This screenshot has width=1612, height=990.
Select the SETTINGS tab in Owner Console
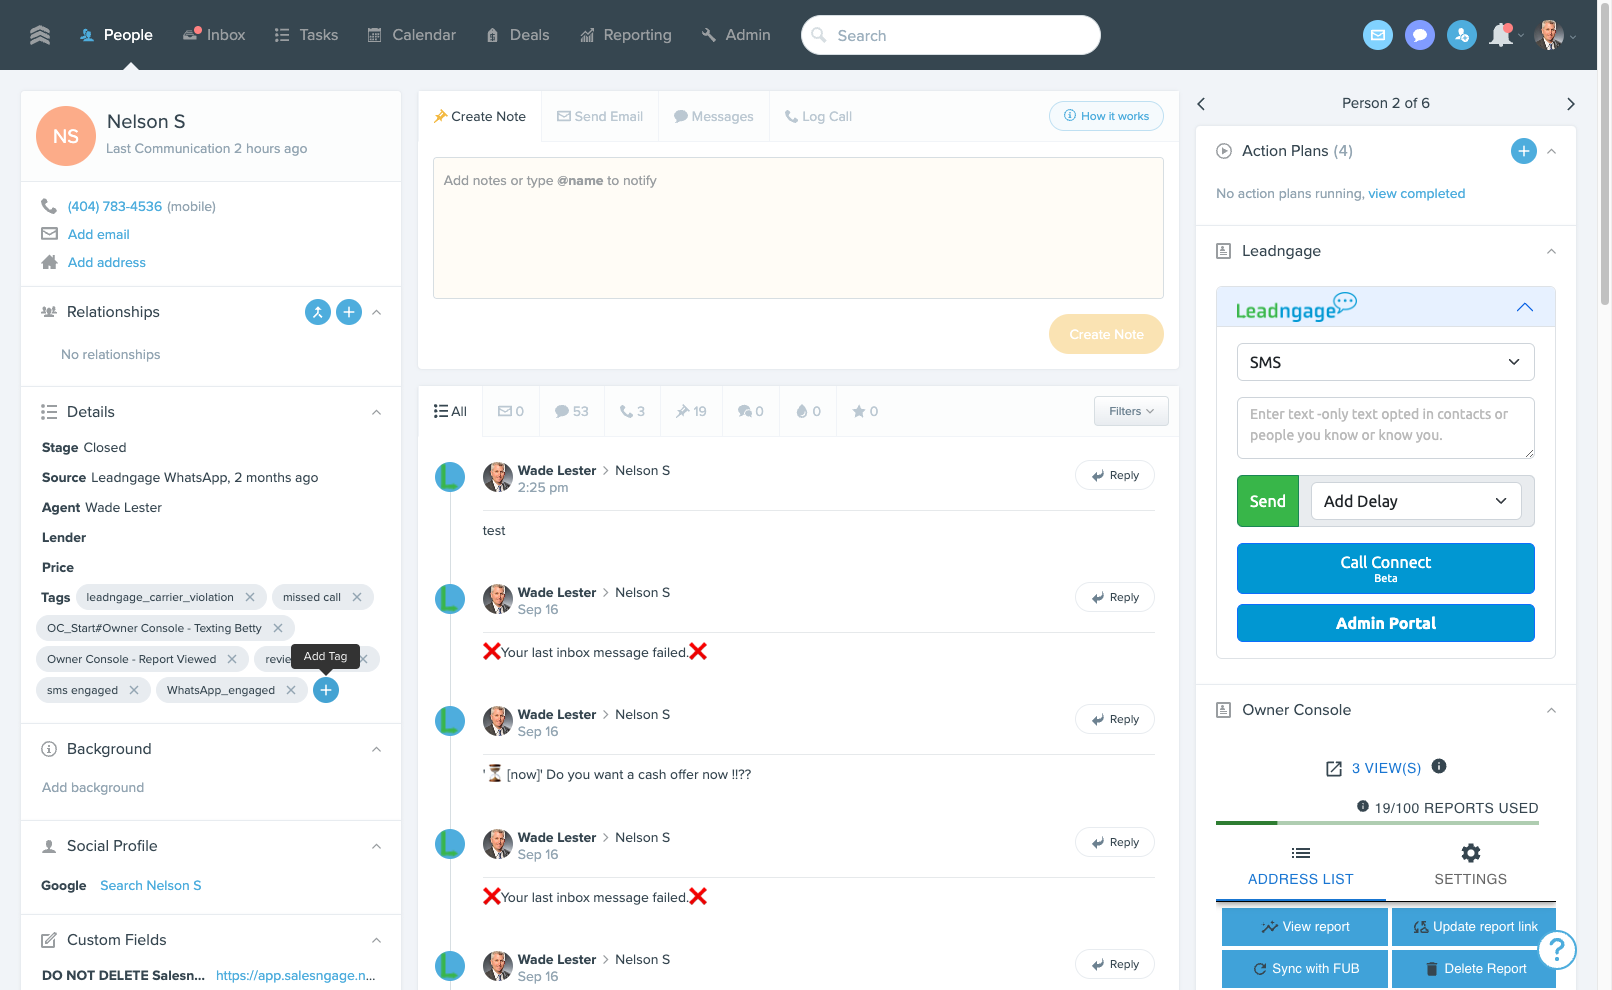(1471, 866)
